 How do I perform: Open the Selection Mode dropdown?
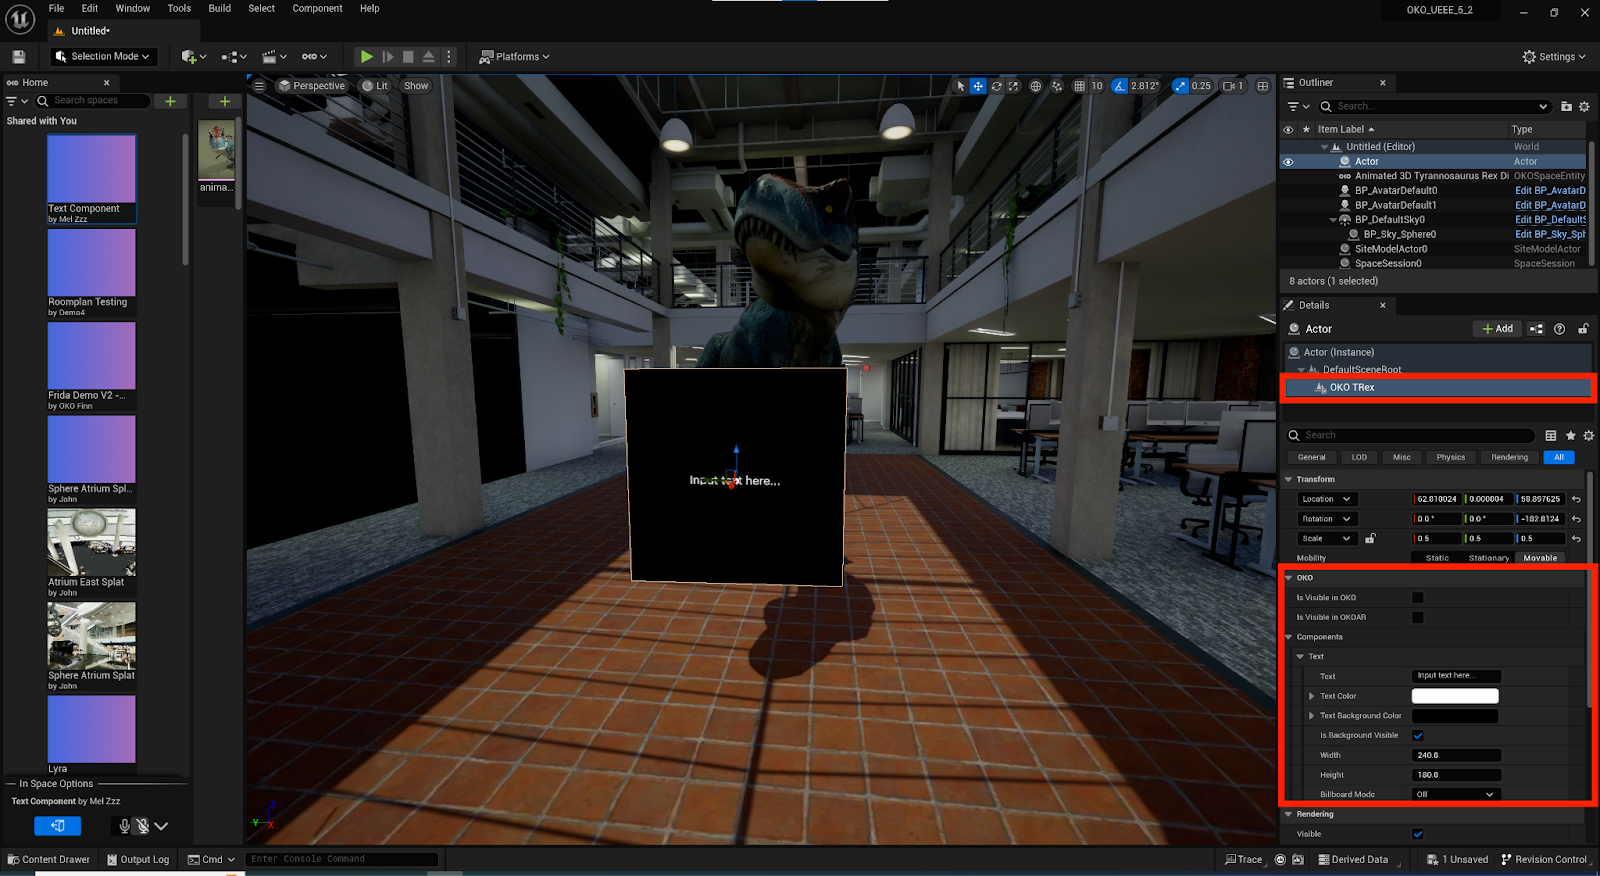[102, 57]
